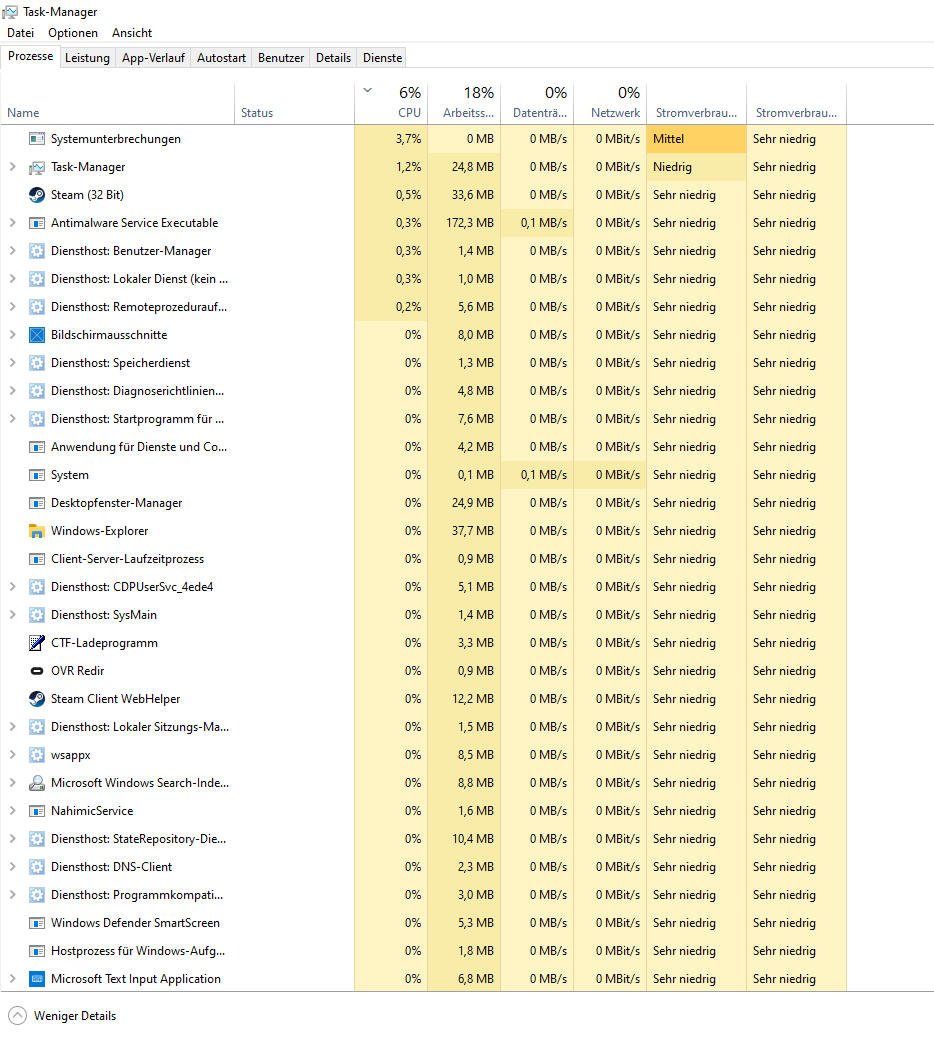Click the OVR Redir icon
Image resolution: width=934 pixels, height=1039 pixels.
(37, 670)
